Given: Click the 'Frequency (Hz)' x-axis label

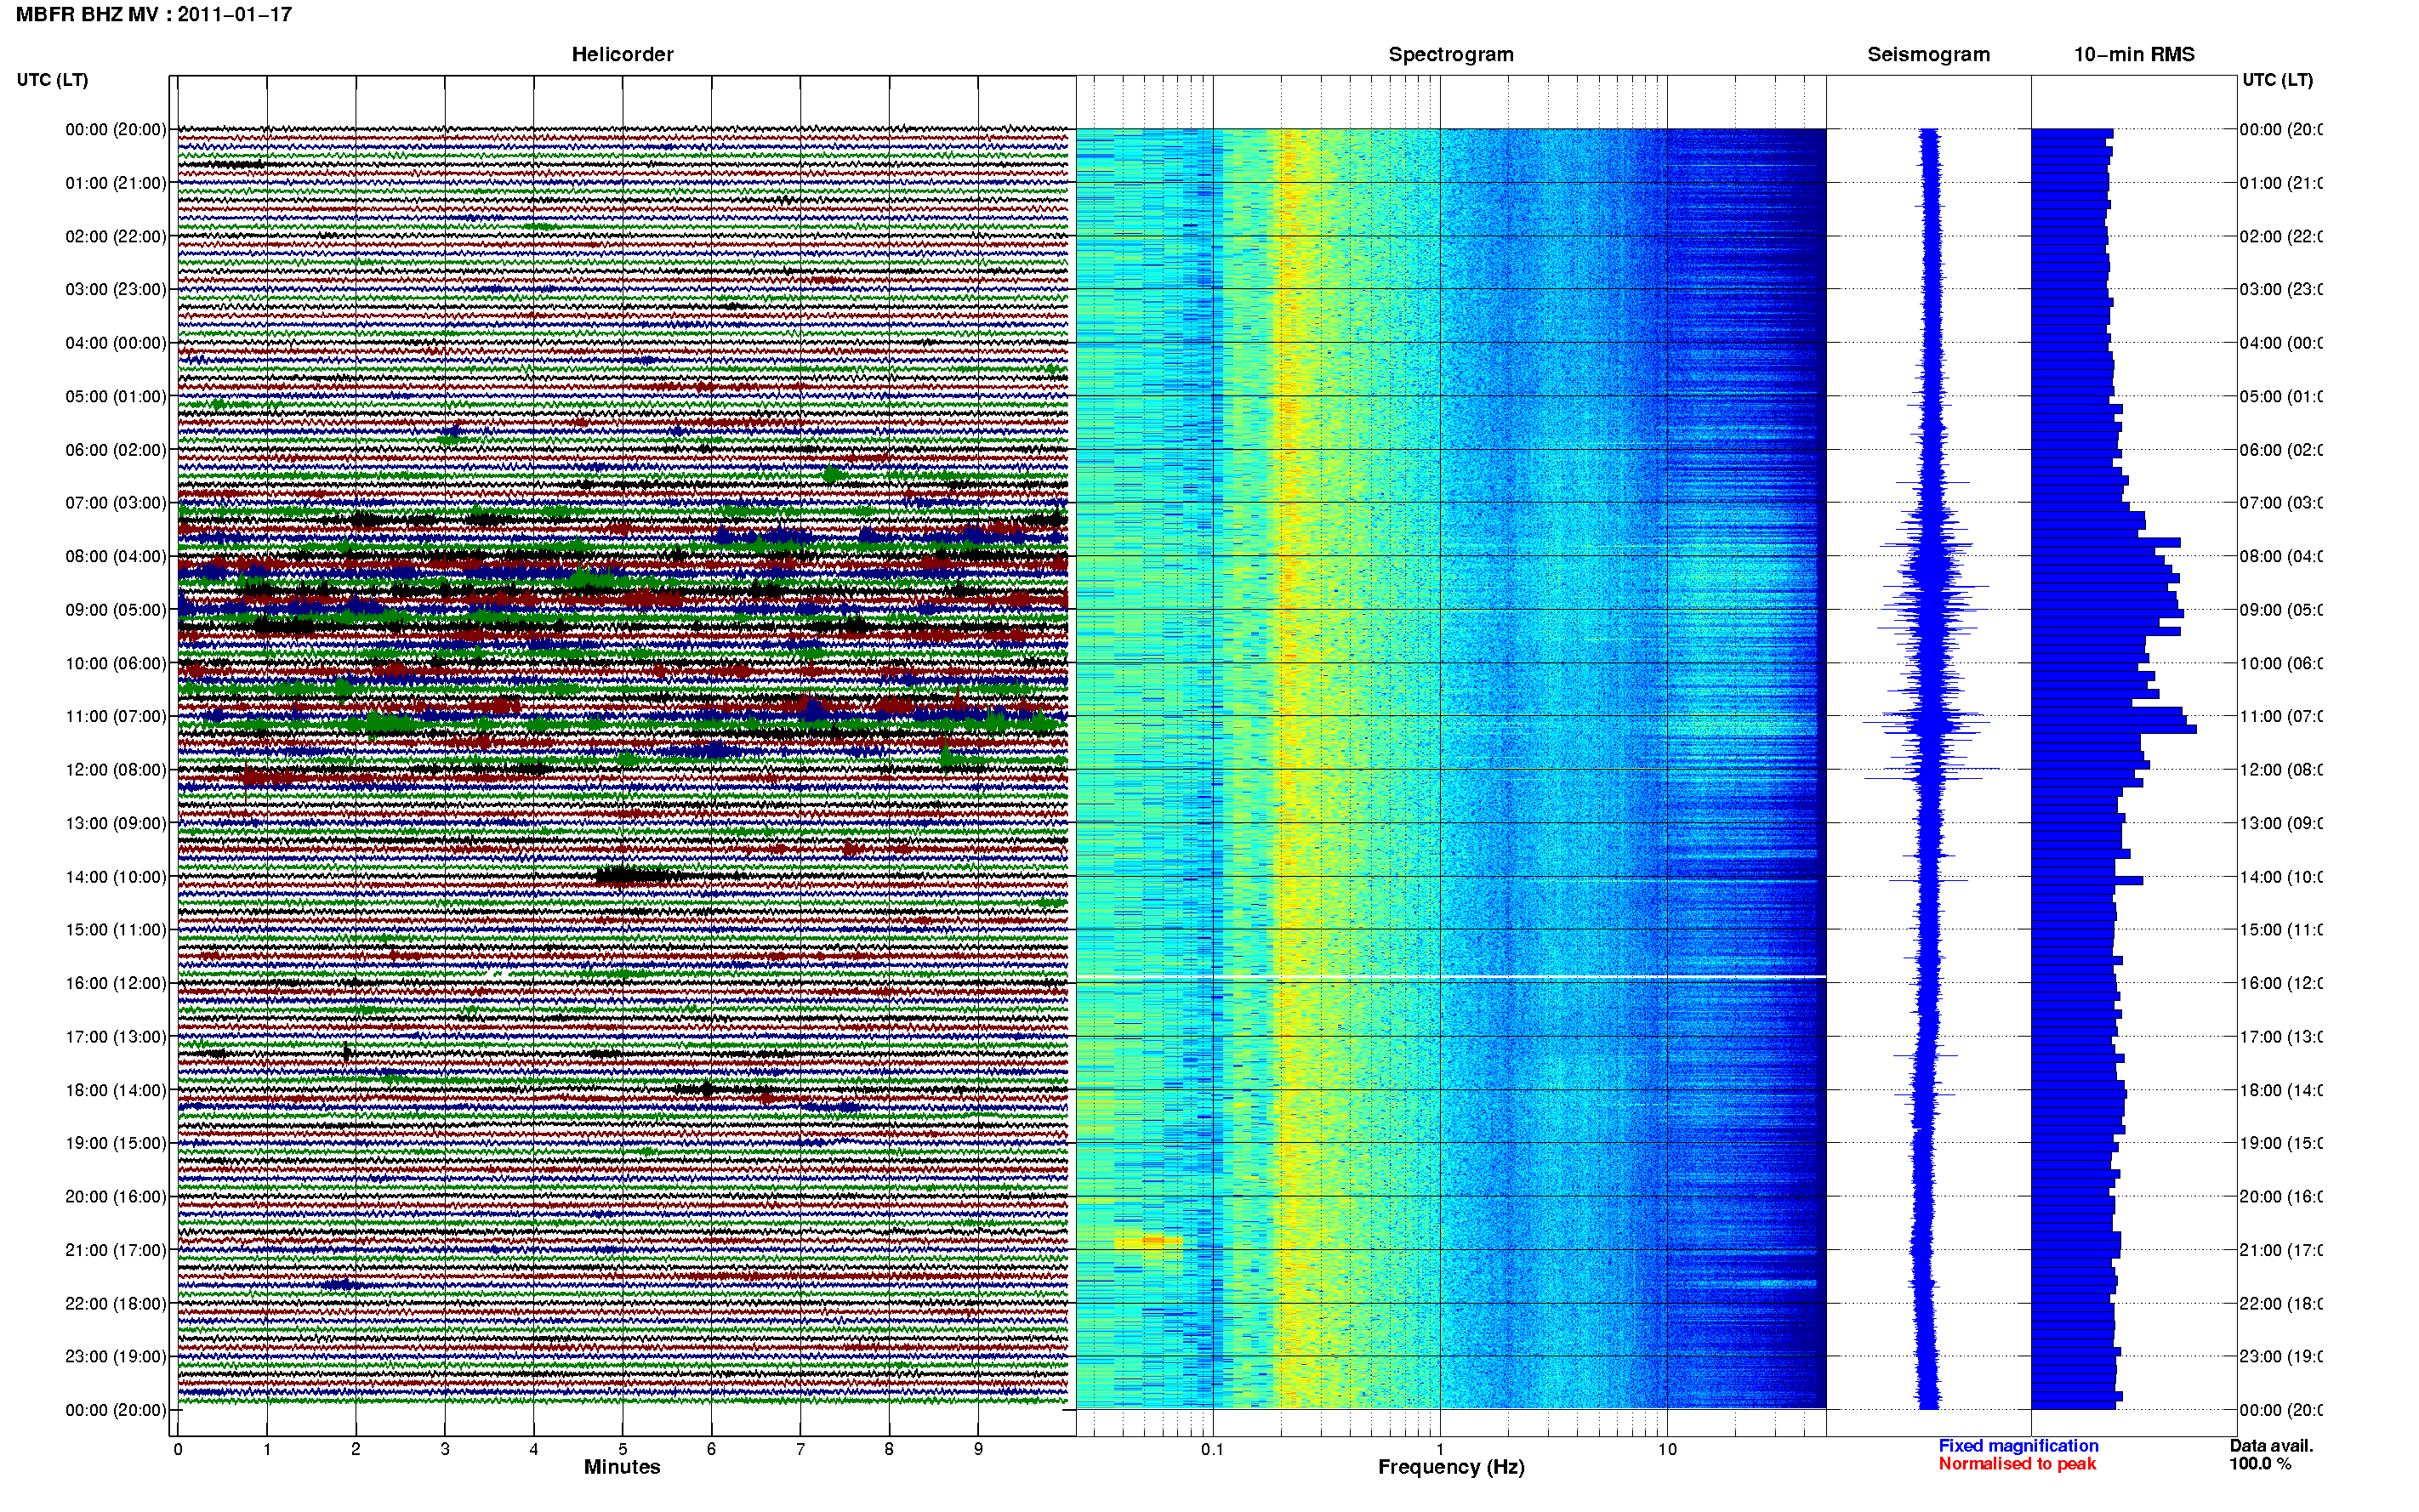Looking at the screenshot, I should pos(1451,1468).
